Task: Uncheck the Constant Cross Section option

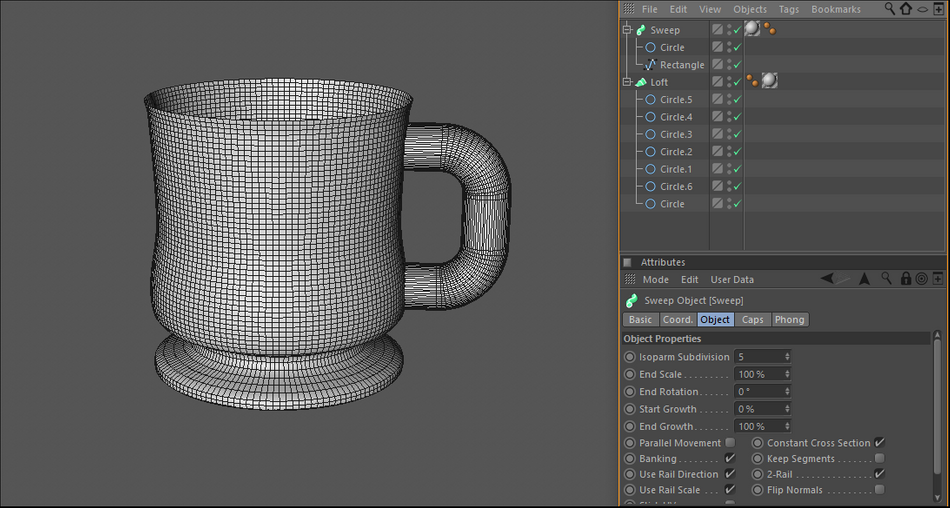Action: [x=879, y=443]
